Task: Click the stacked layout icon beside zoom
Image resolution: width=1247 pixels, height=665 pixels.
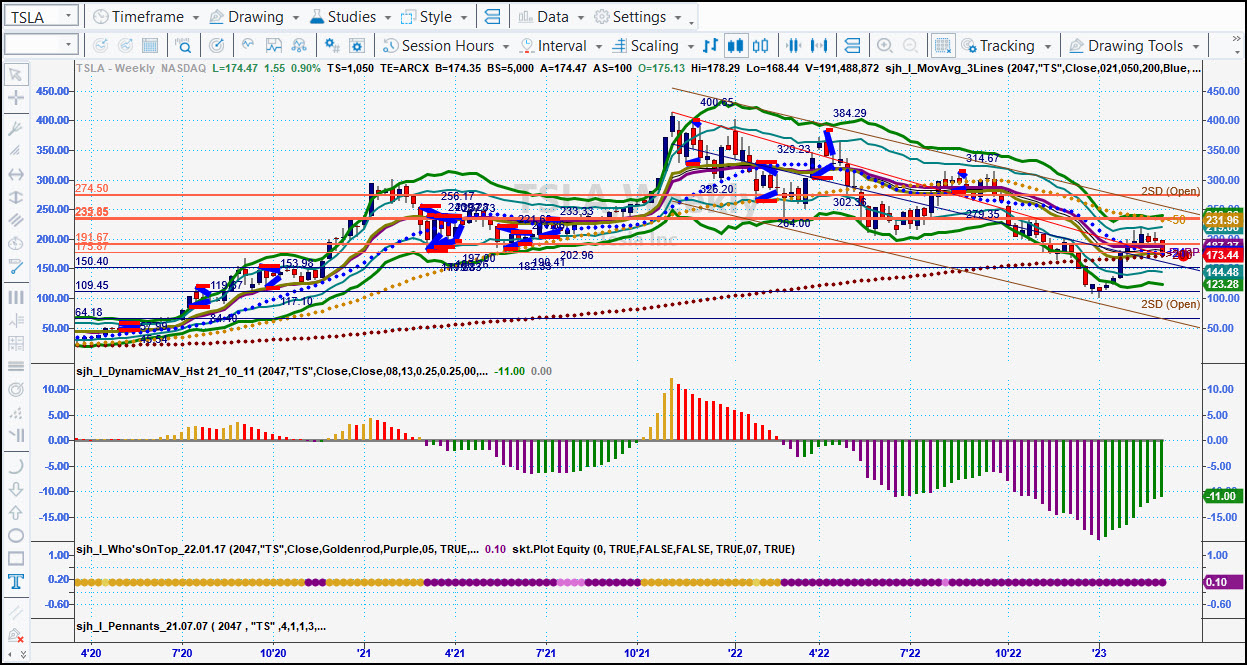Action: (852, 45)
